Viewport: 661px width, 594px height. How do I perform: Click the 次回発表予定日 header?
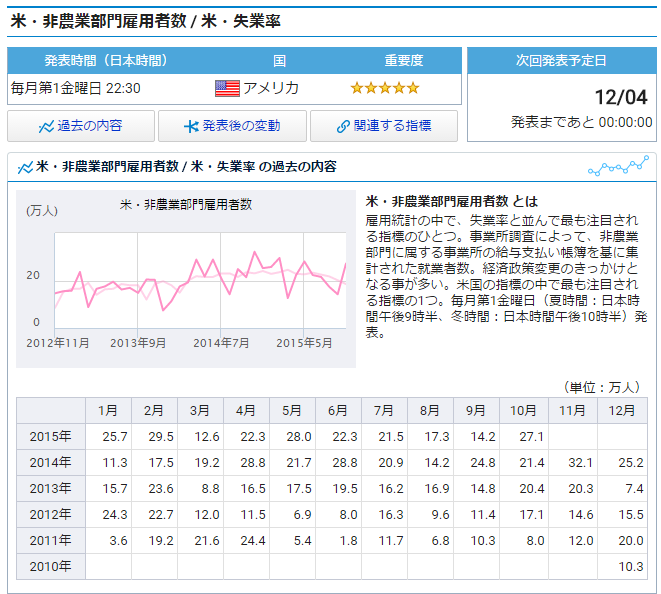(560, 60)
